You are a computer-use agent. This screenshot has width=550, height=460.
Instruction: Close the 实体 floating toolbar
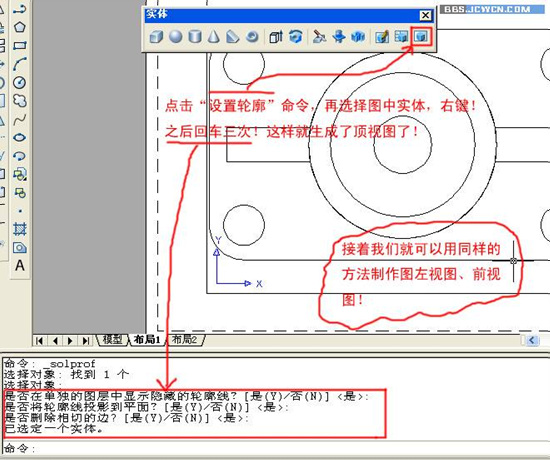425,15
